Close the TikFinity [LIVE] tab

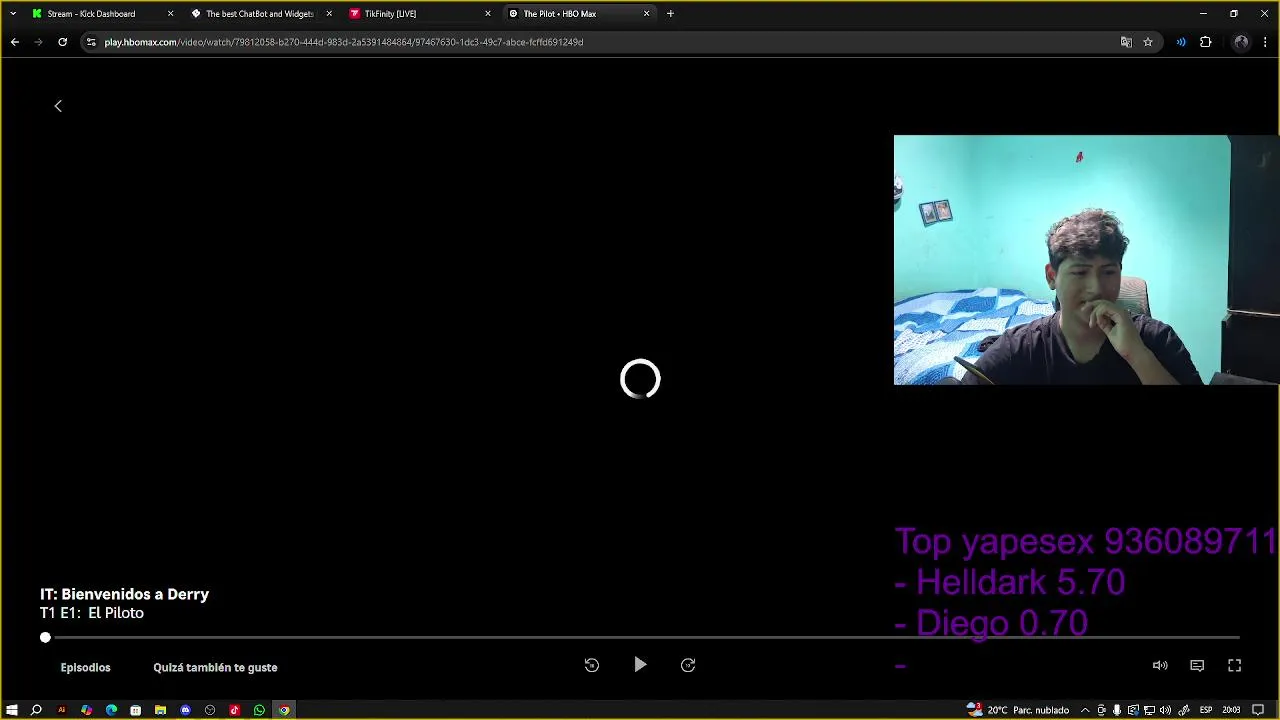pyautogui.click(x=488, y=14)
